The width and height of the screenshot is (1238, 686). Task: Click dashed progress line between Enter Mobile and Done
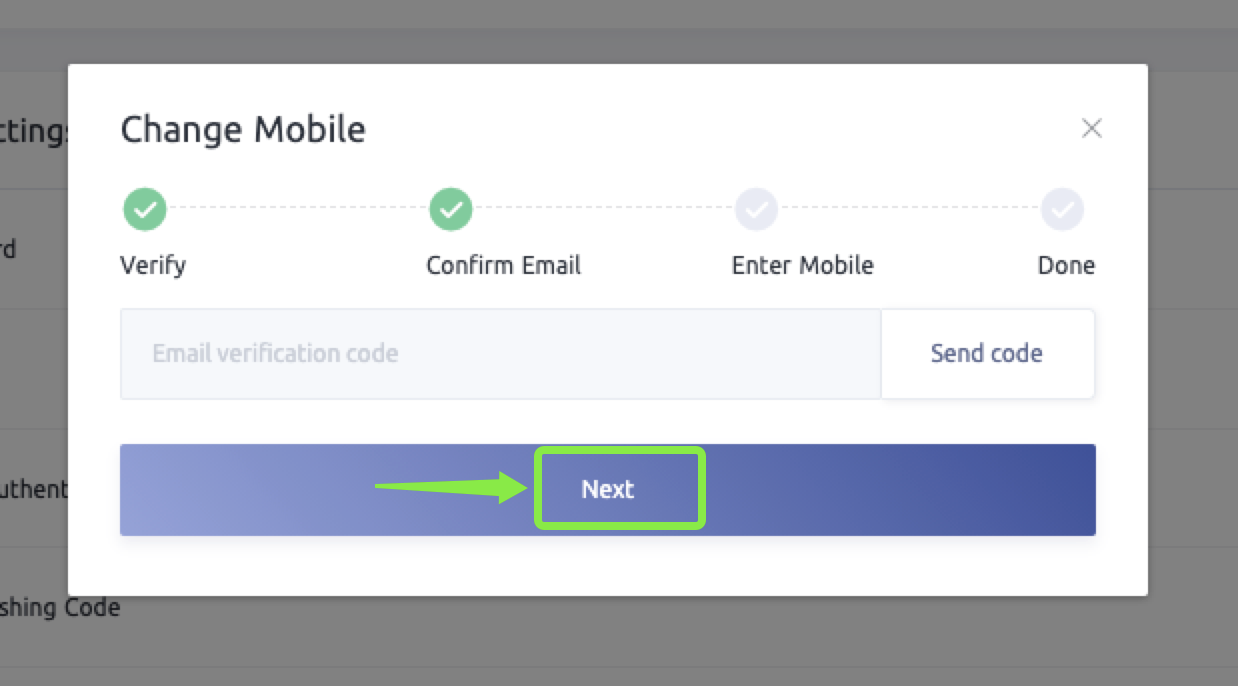(x=909, y=208)
